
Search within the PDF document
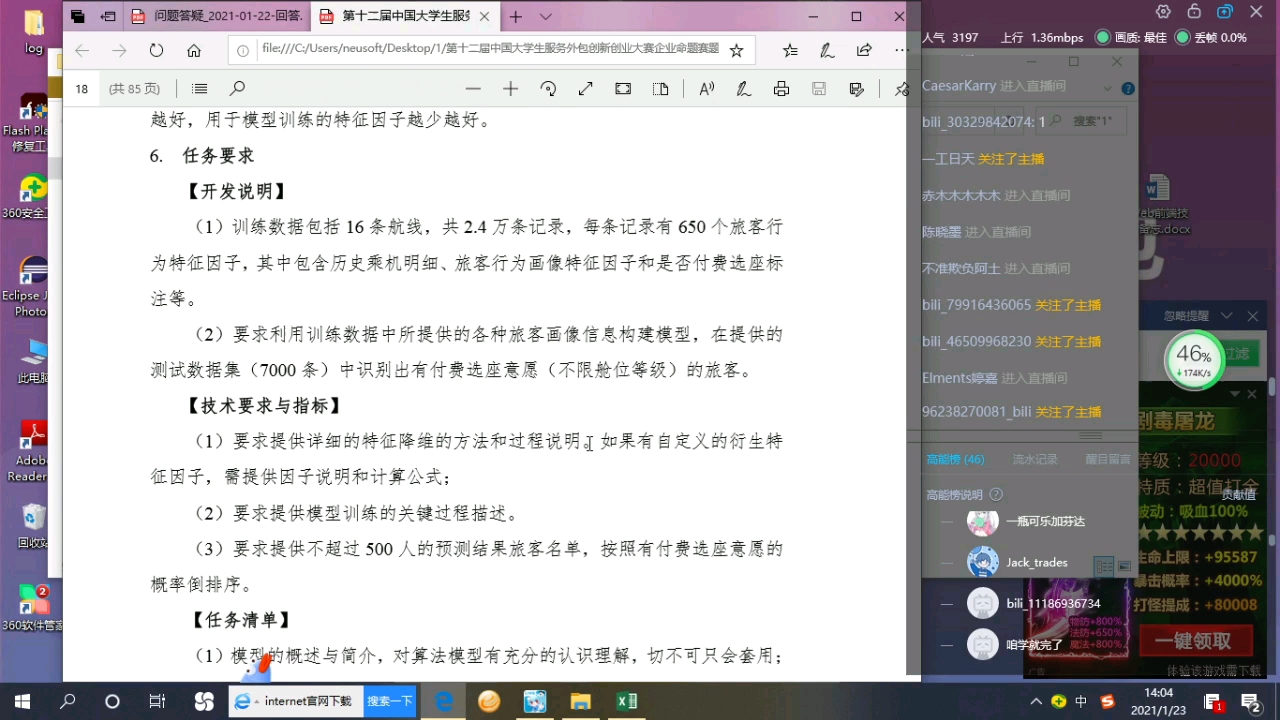(x=237, y=89)
